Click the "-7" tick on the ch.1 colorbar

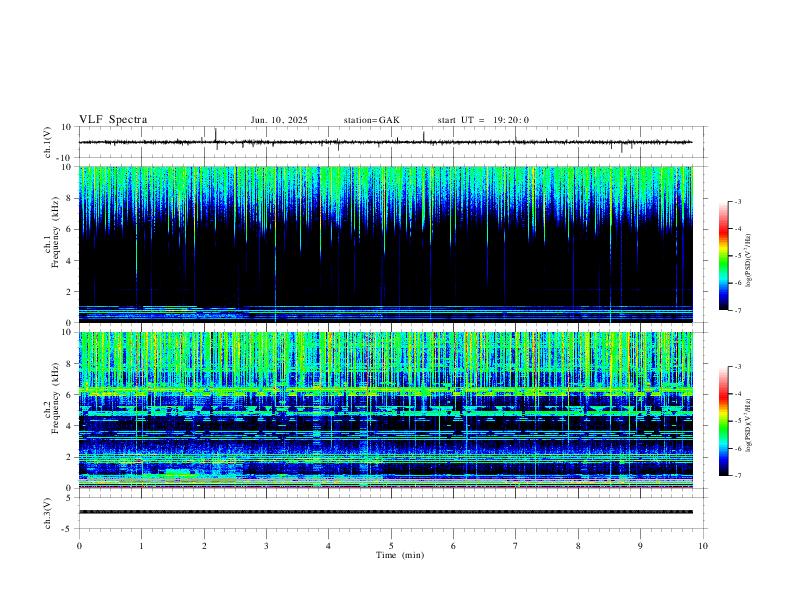pos(737,310)
